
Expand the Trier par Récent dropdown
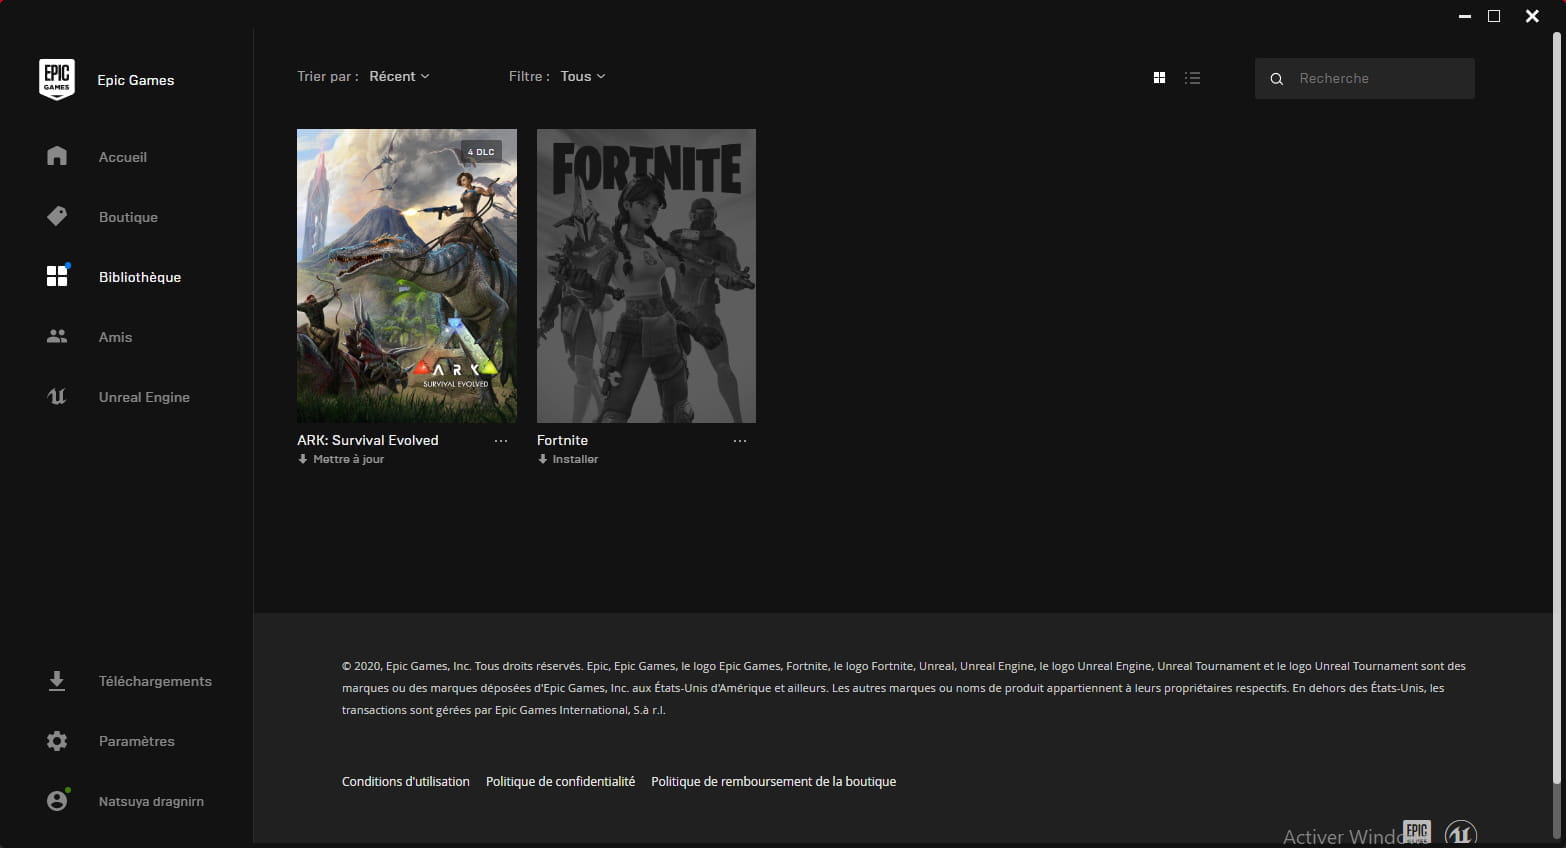[399, 76]
